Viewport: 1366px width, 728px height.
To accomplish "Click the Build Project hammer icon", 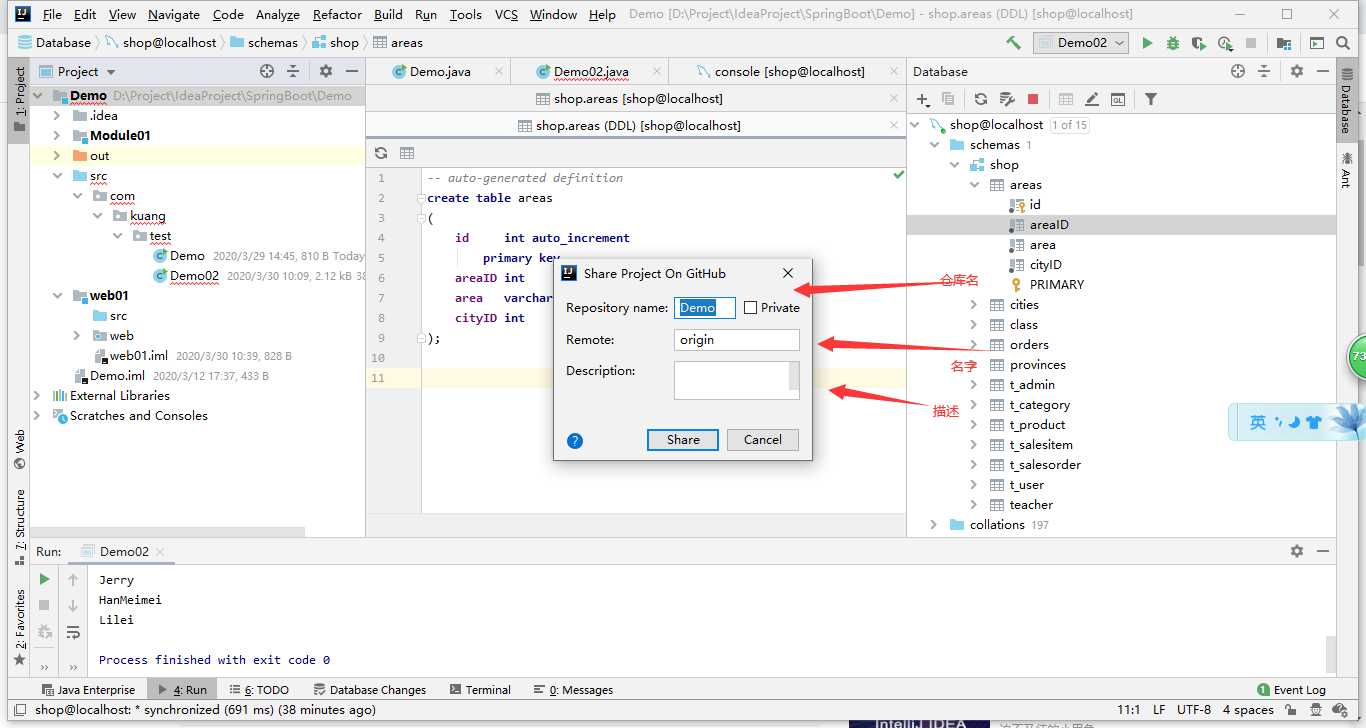I will 1014,43.
